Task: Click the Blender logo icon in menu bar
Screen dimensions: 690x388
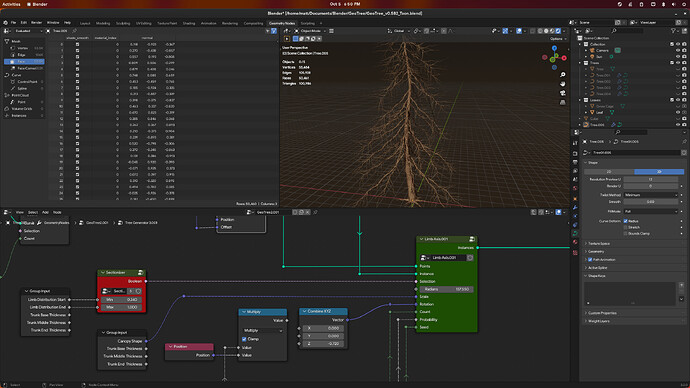Action: [x=5, y=23]
